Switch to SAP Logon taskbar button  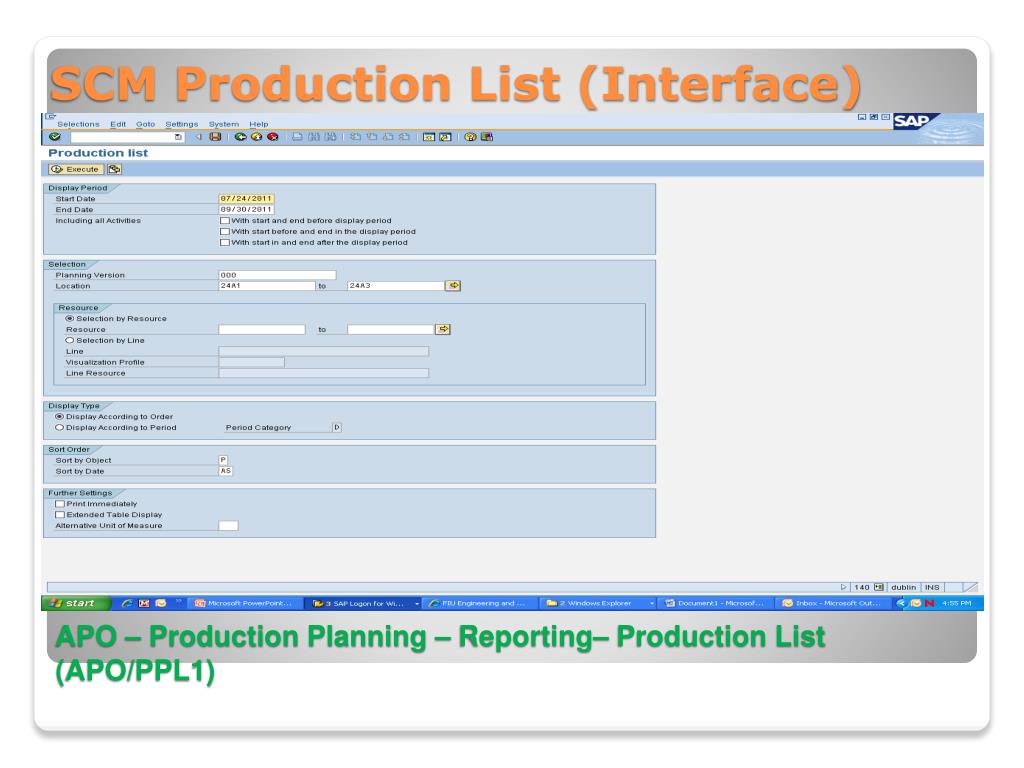click(364, 603)
